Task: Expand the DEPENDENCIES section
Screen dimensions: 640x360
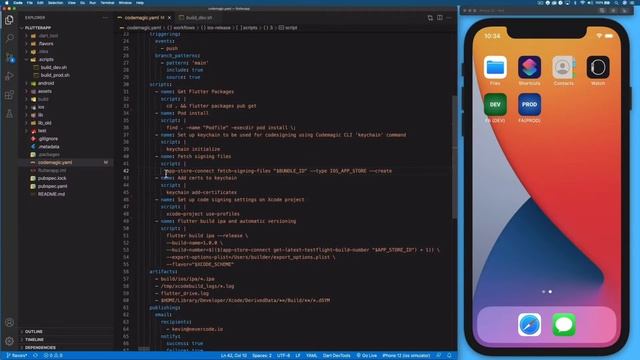Action: 40,348
